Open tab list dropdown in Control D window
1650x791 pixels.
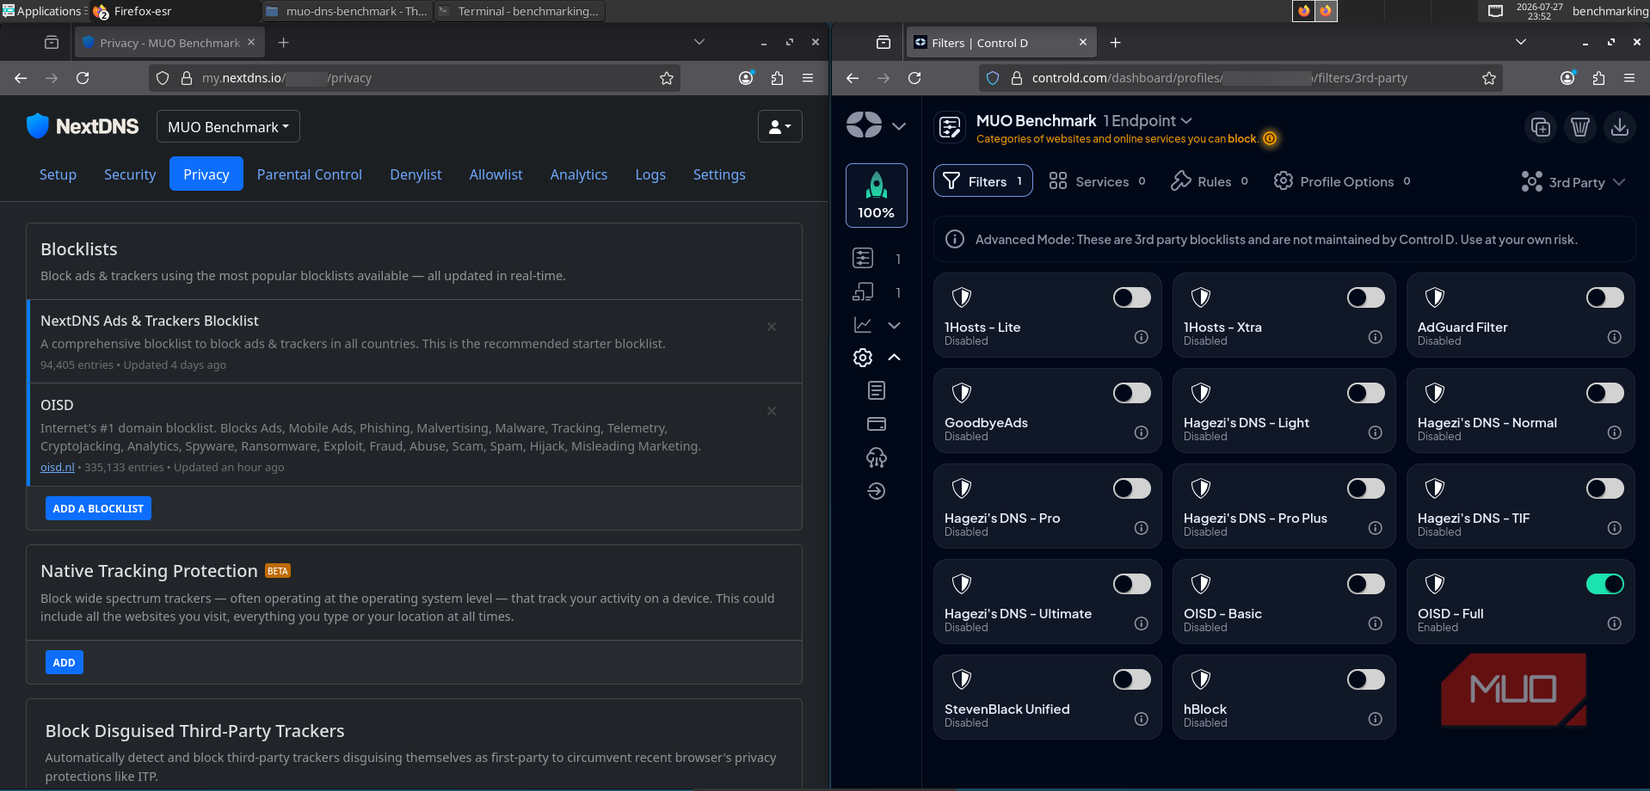[1520, 42]
